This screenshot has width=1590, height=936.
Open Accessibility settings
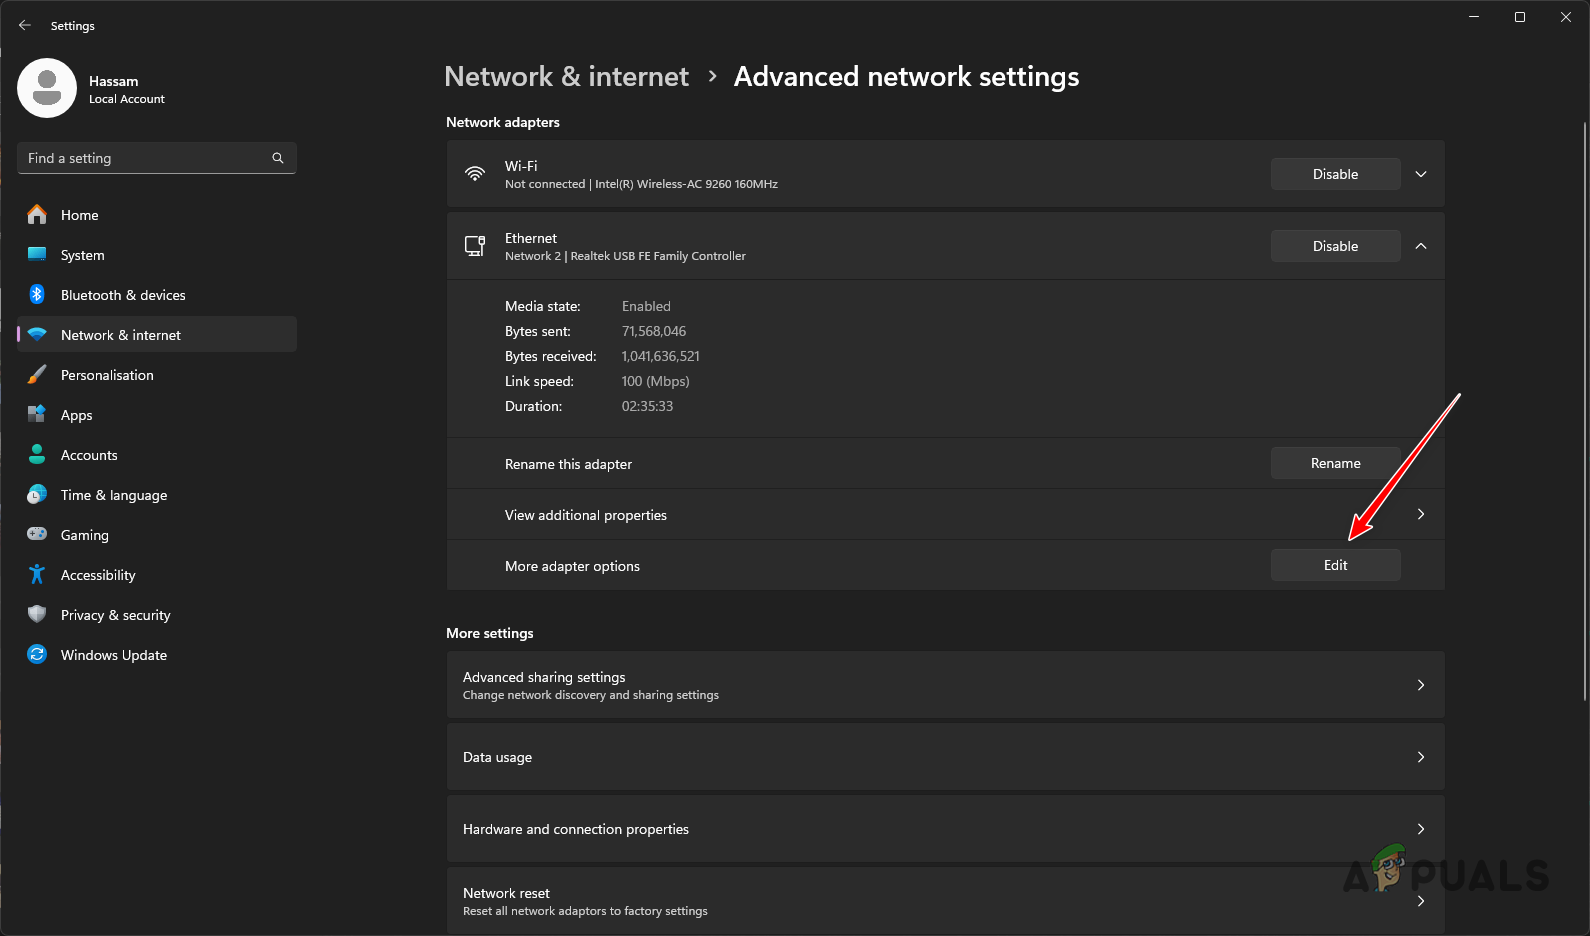[x=97, y=575]
